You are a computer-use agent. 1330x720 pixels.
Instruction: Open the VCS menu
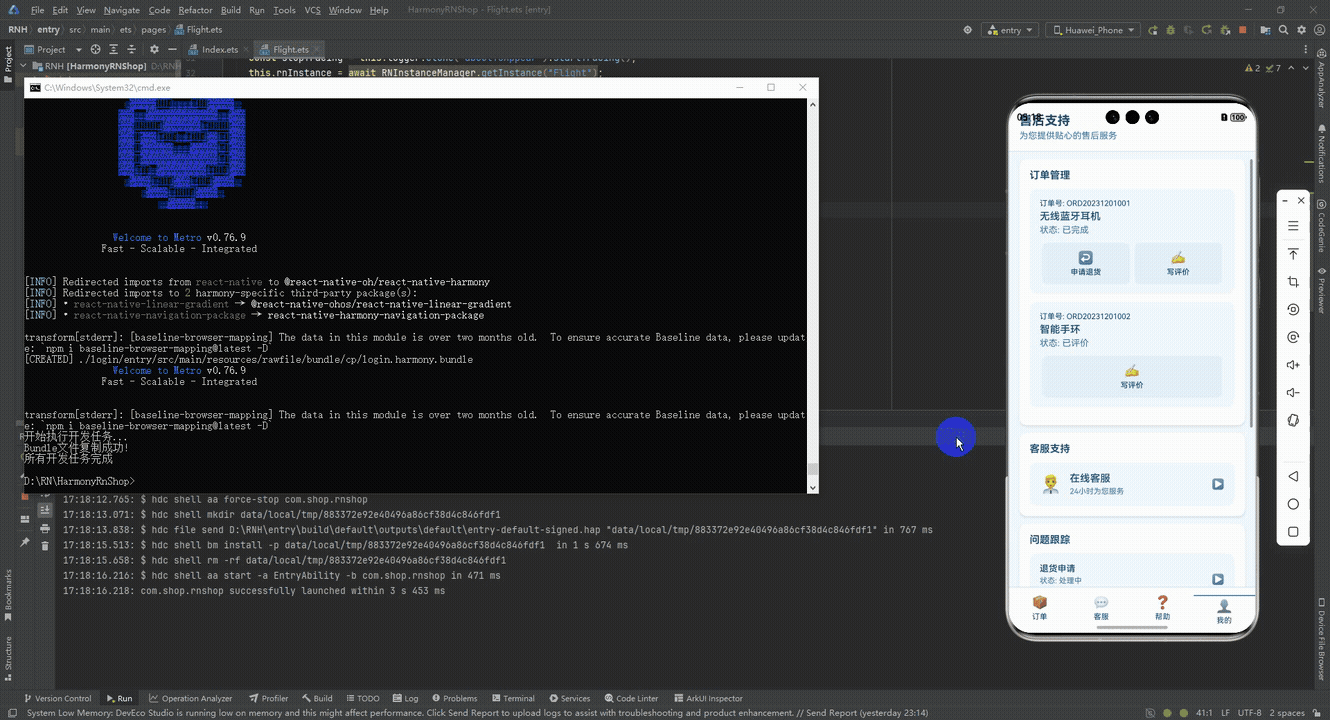(313, 10)
